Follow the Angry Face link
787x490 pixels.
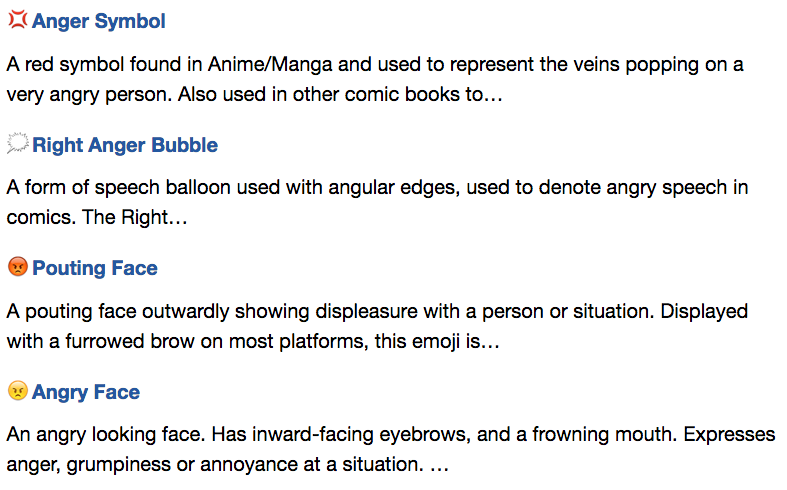pos(86,392)
